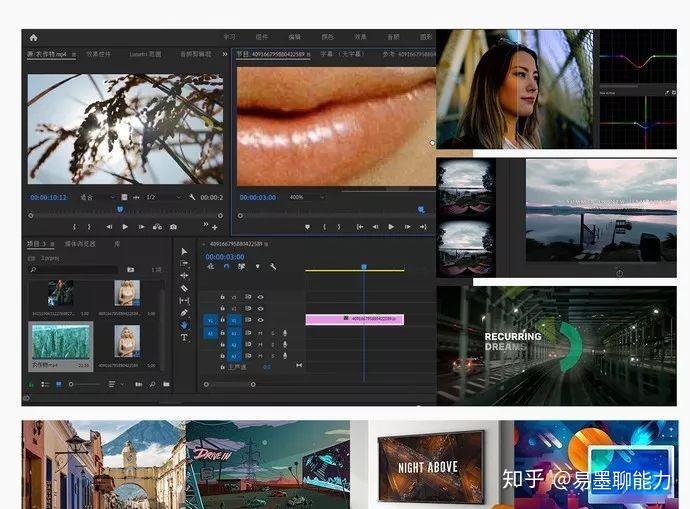
Task: Select the Selection arrow tool
Action: (184, 251)
